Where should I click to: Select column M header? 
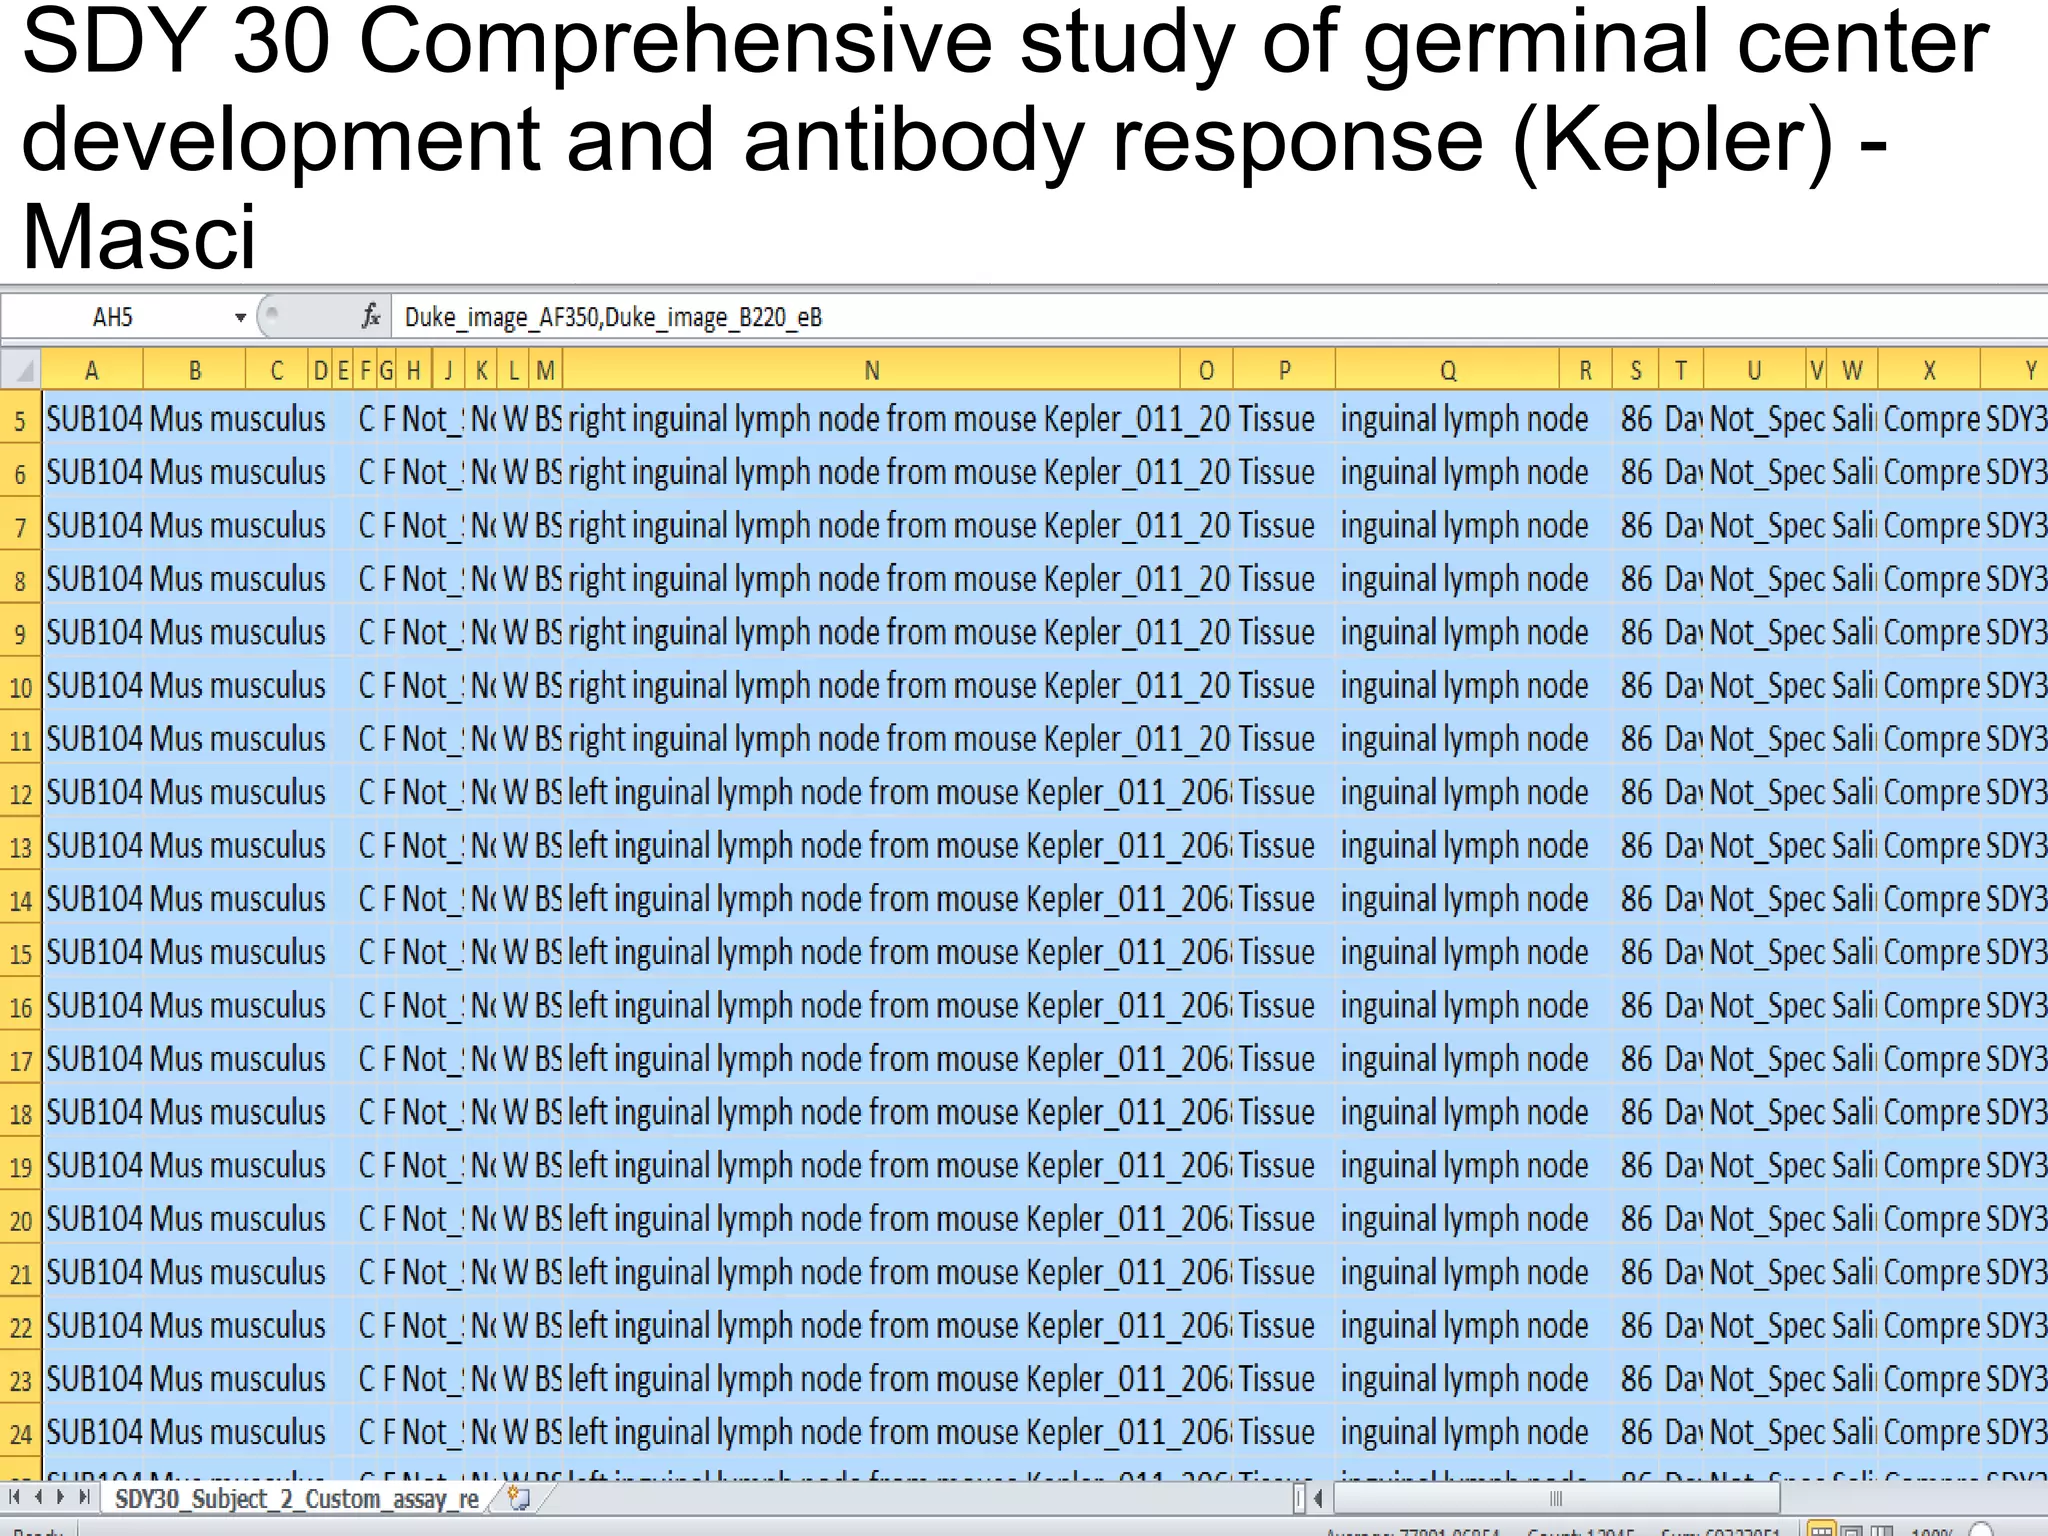(x=546, y=371)
